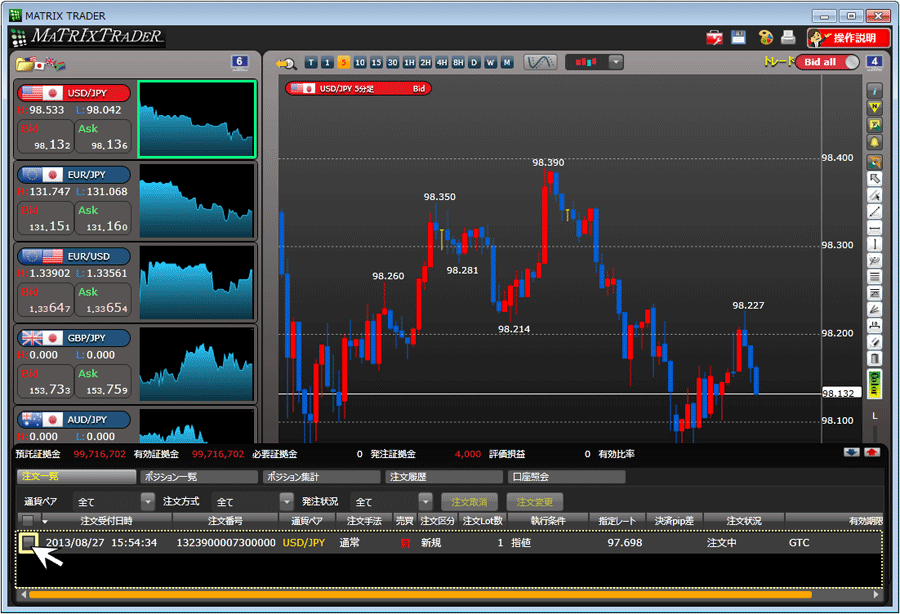The height and width of the screenshot is (614, 900).
Task: Switch chart to the weekly 'W' timeframe
Action: [x=490, y=63]
